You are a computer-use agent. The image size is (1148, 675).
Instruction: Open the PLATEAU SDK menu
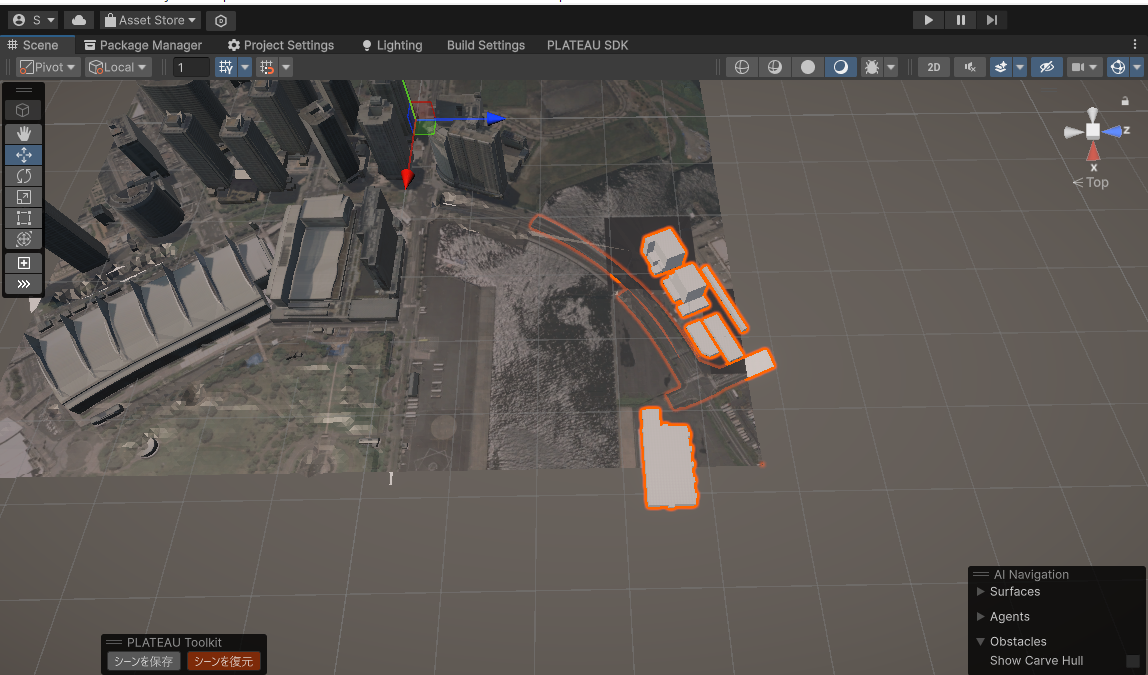coord(588,45)
